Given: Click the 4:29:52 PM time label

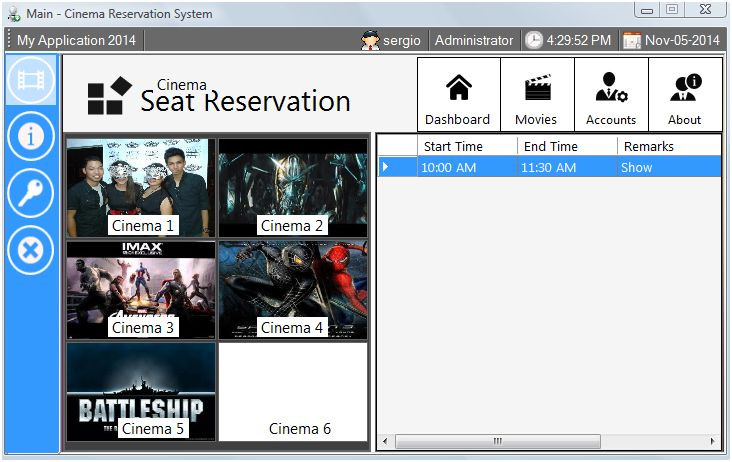Looking at the screenshot, I should (x=578, y=41).
